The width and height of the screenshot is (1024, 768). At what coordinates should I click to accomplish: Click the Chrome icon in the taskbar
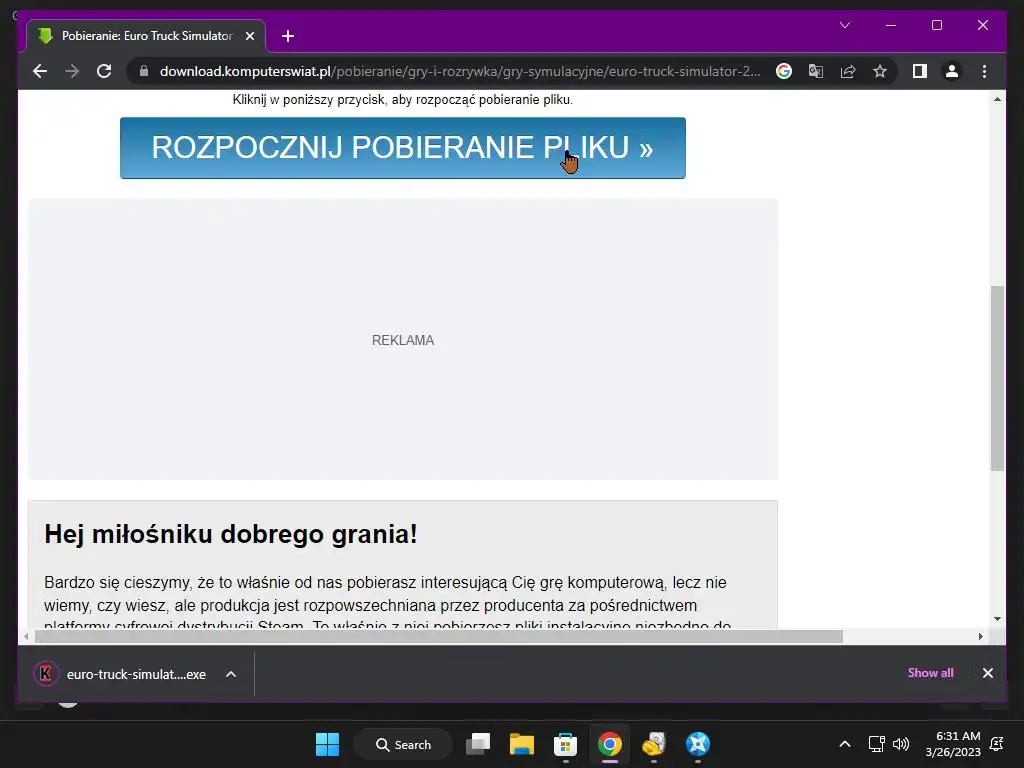(609, 744)
